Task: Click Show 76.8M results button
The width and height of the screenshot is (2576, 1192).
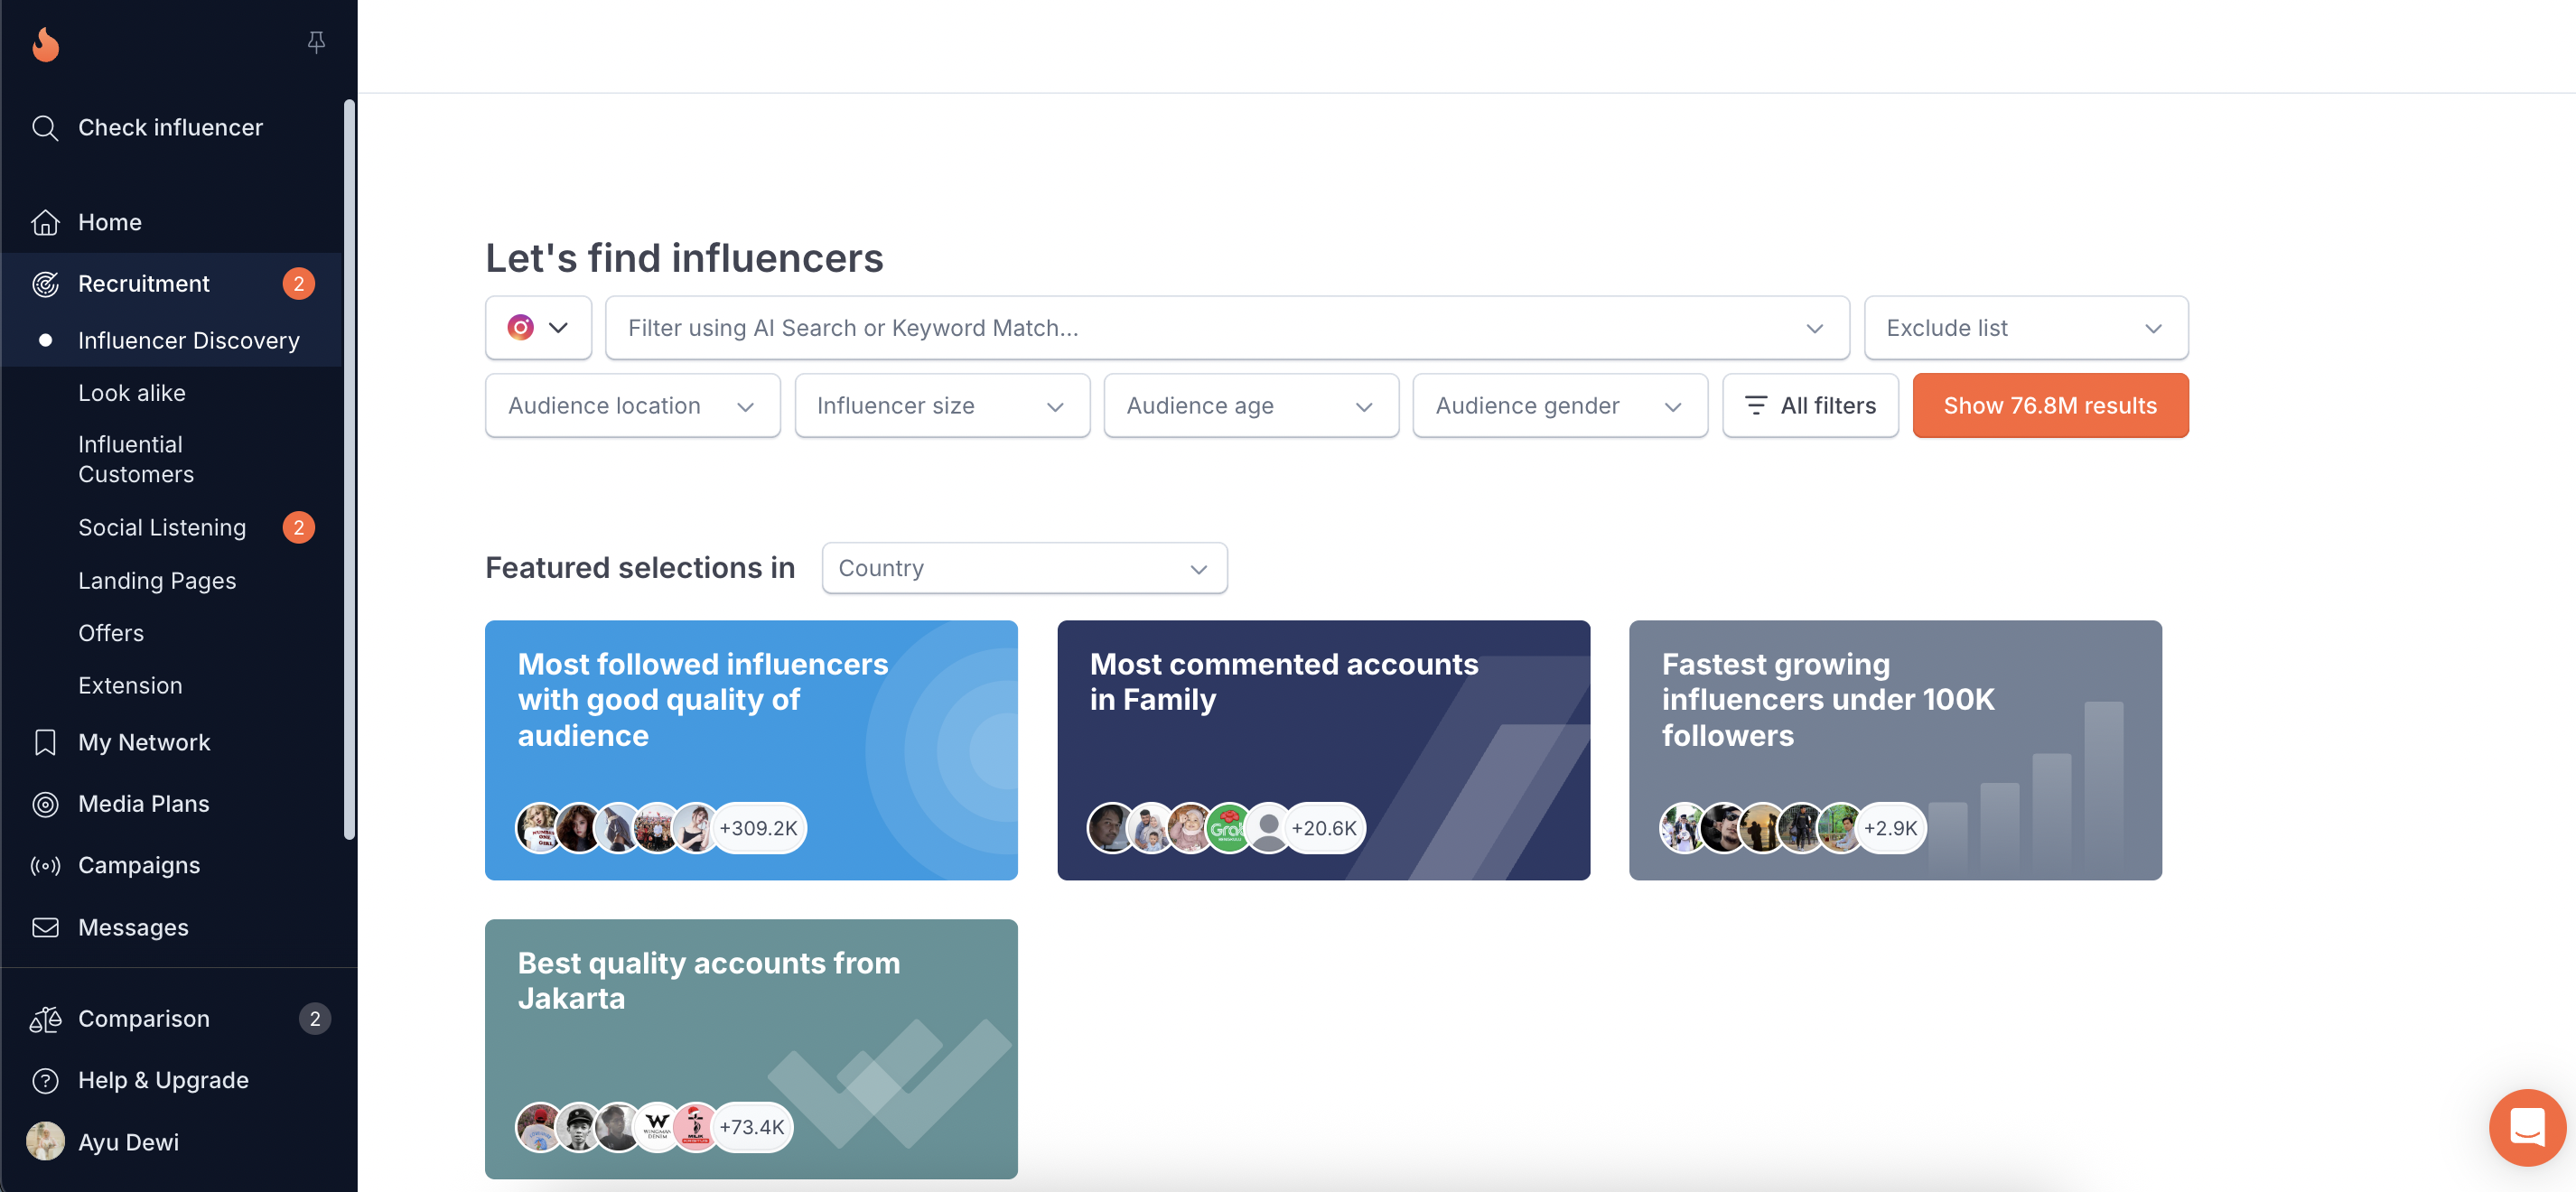Action: 2050,405
